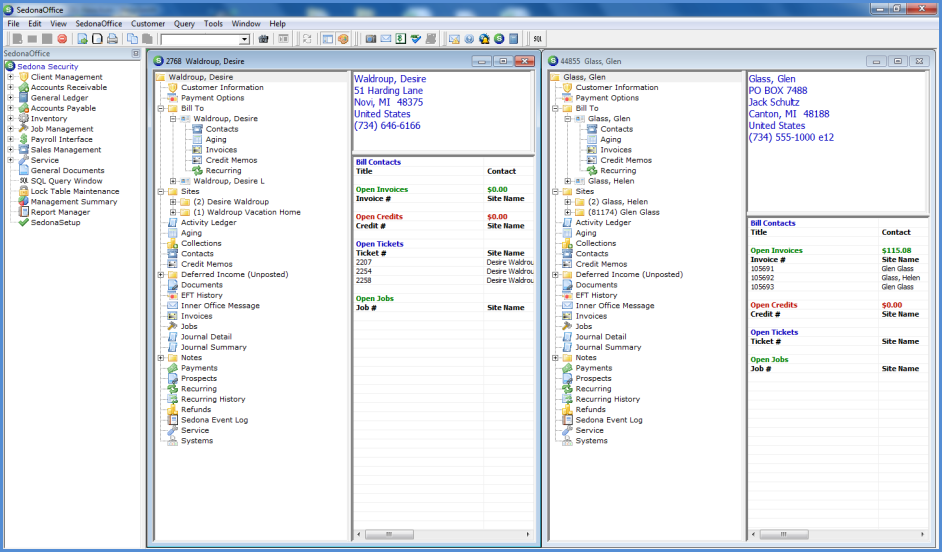Click the green S Sedona toolbar icon
Viewport: 942px width, 552px height.
coord(499,39)
